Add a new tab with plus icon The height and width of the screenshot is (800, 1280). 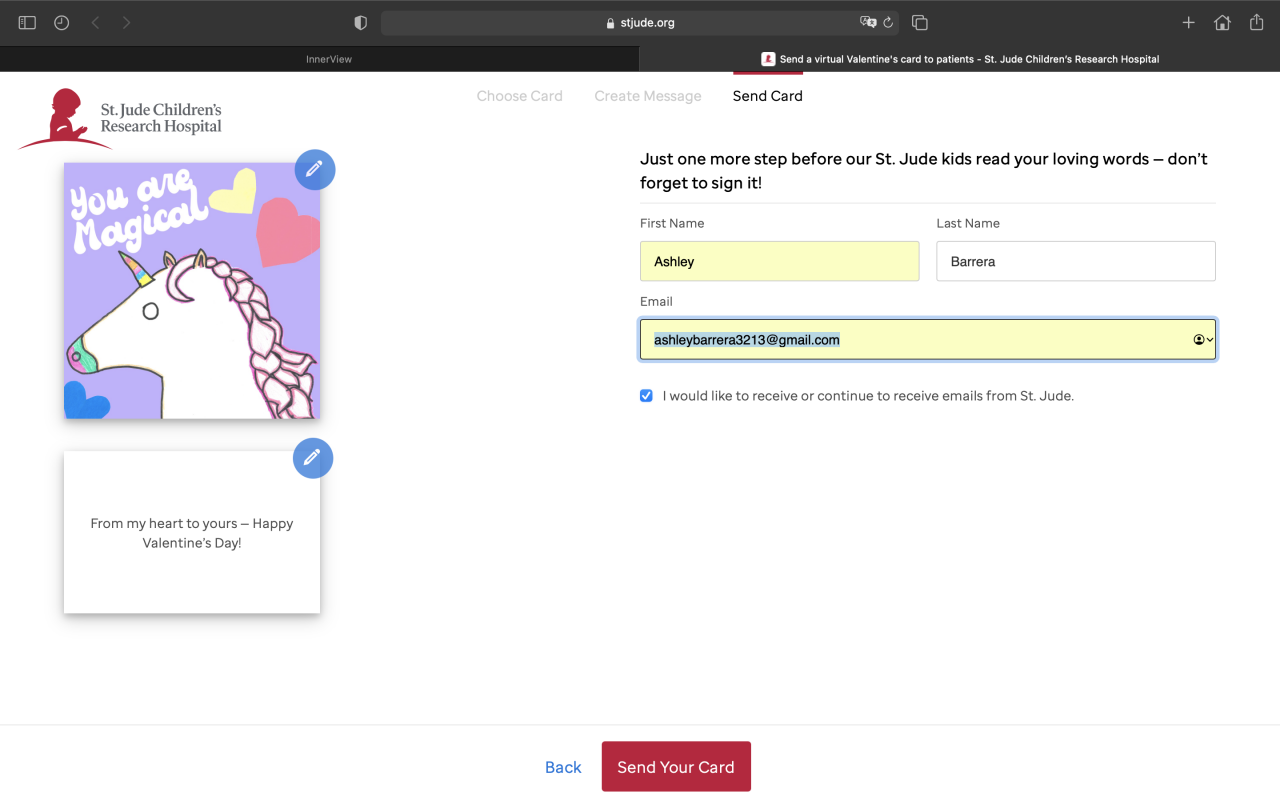1189,22
